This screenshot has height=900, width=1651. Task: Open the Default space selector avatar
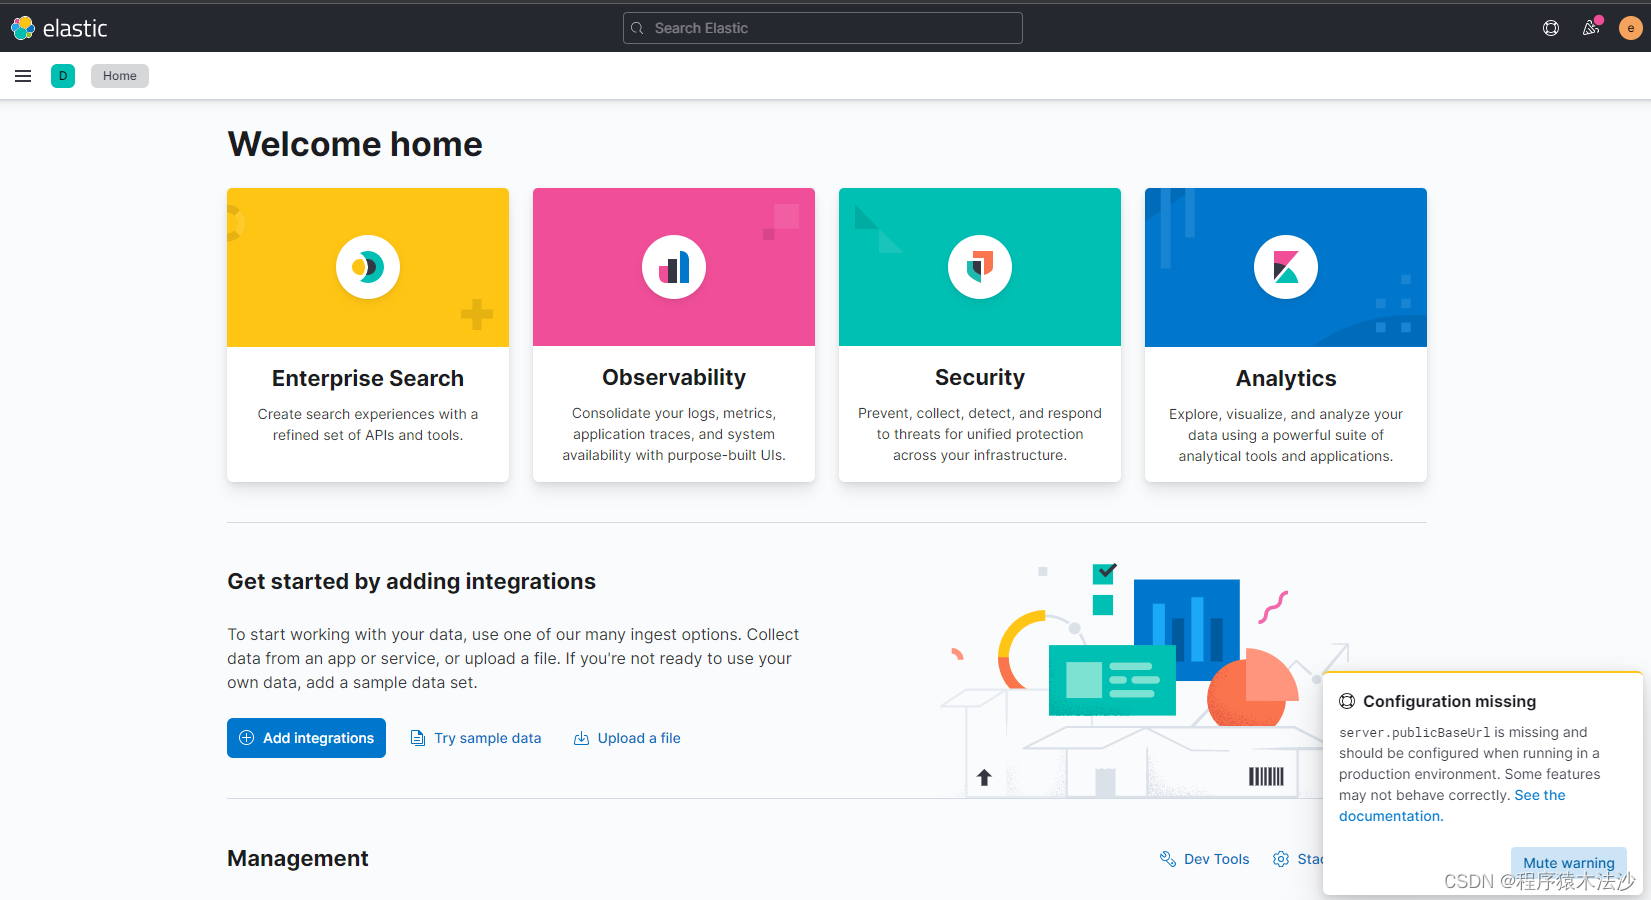pyautogui.click(x=63, y=76)
